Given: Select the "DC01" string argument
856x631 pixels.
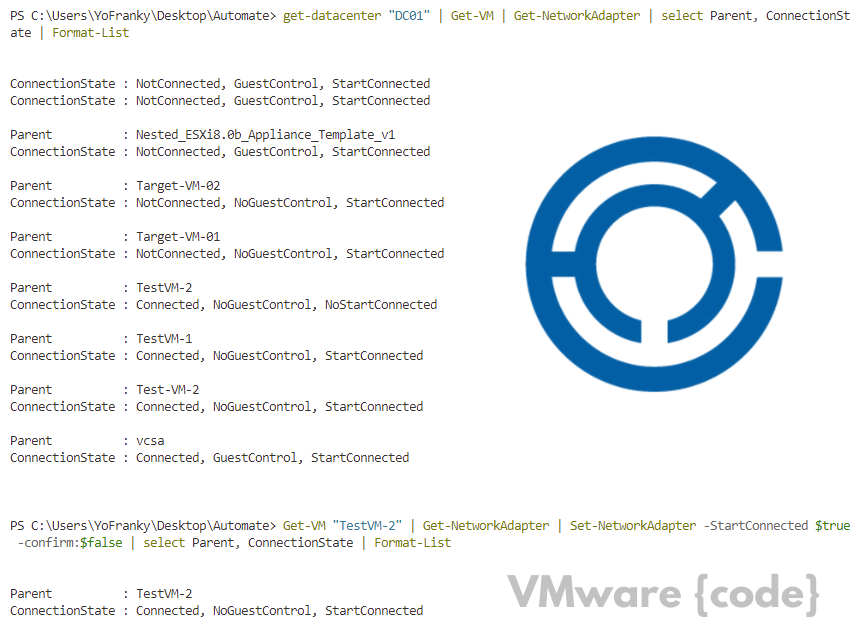Looking at the screenshot, I should 409,16.
